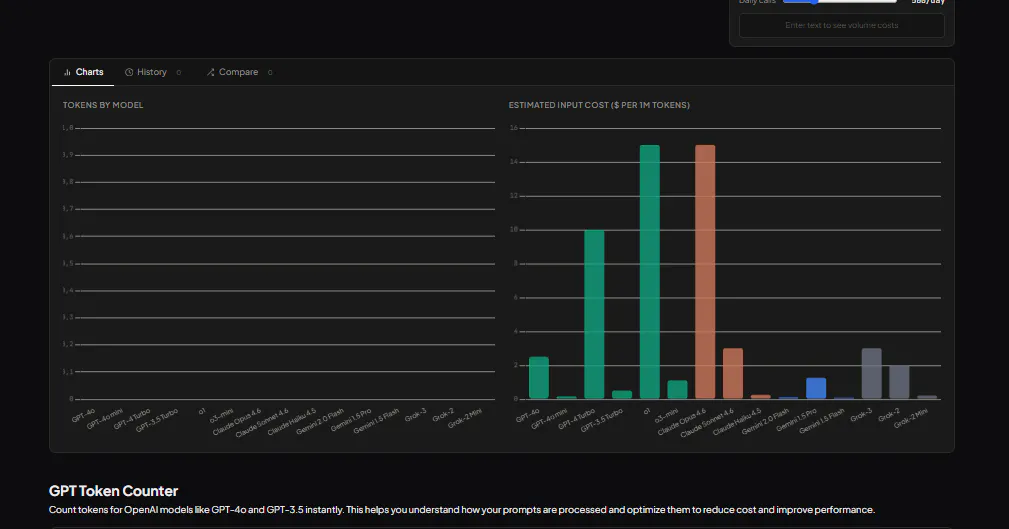
Task: Click the '14' y-axis value in cost chart
Action: pyautogui.click(x=514, y=162)
